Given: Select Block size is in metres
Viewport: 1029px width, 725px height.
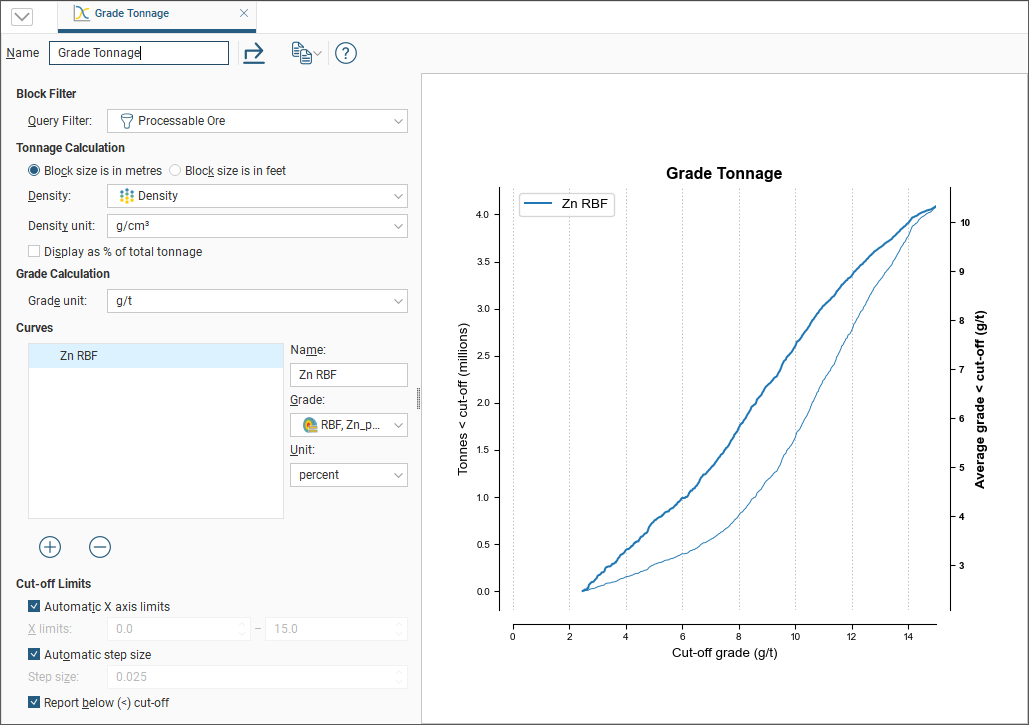Looking at the screenshot, I should [35, 171].
